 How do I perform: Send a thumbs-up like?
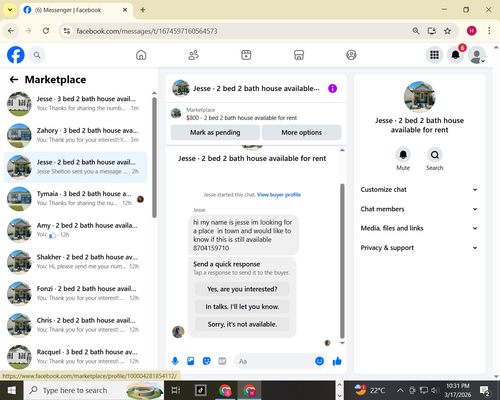(x=337, y=361)
